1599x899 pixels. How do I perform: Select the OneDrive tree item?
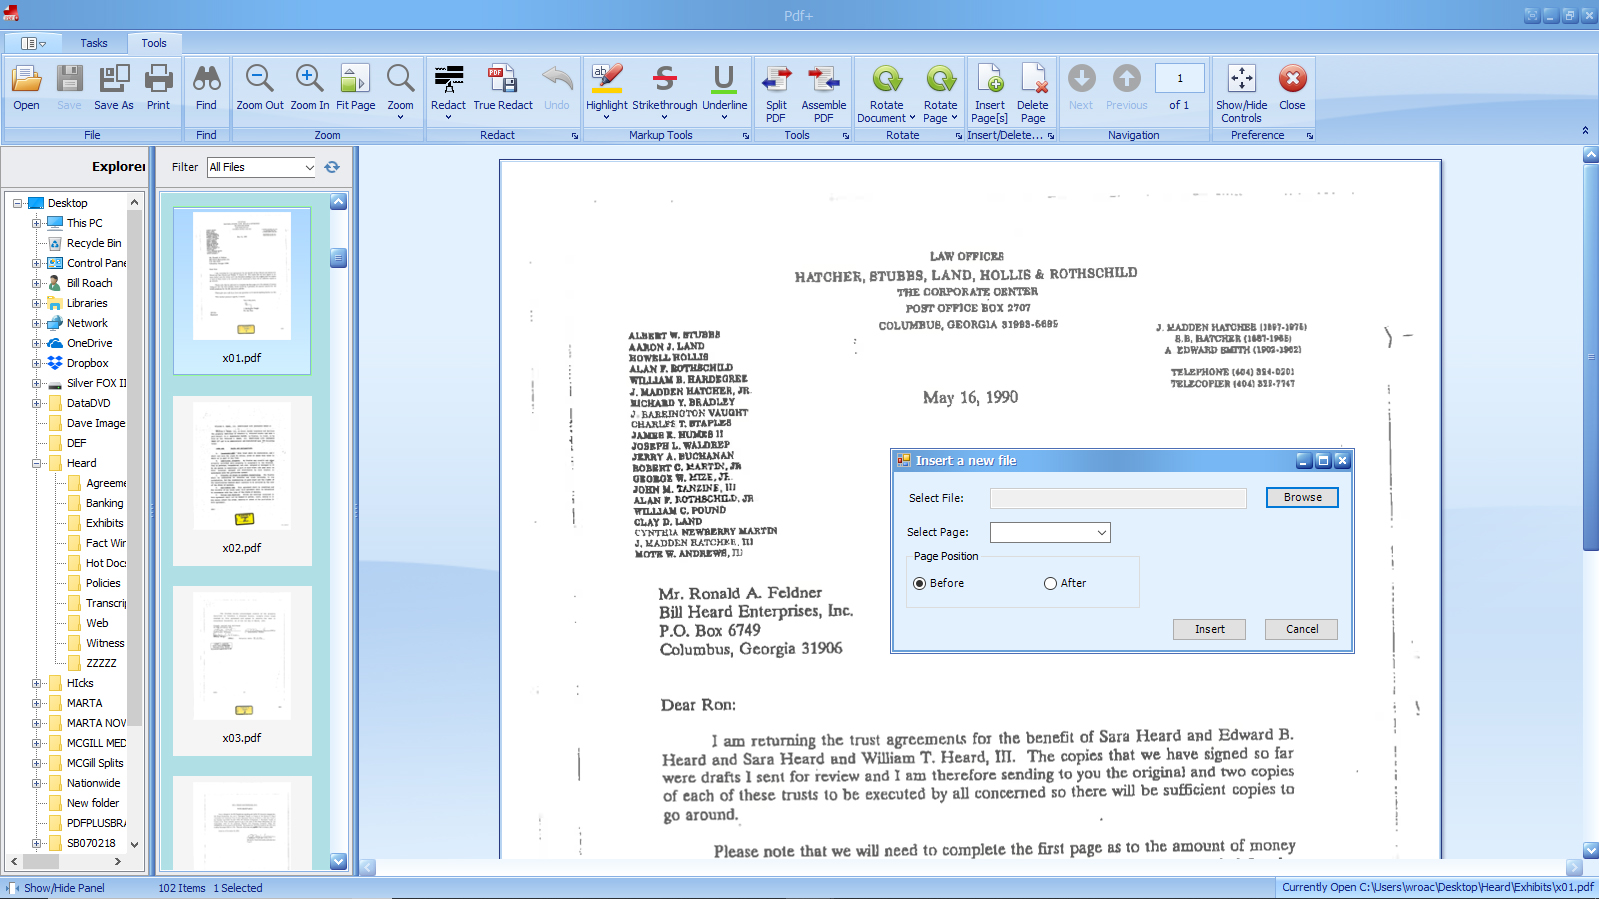pos(89,343)
